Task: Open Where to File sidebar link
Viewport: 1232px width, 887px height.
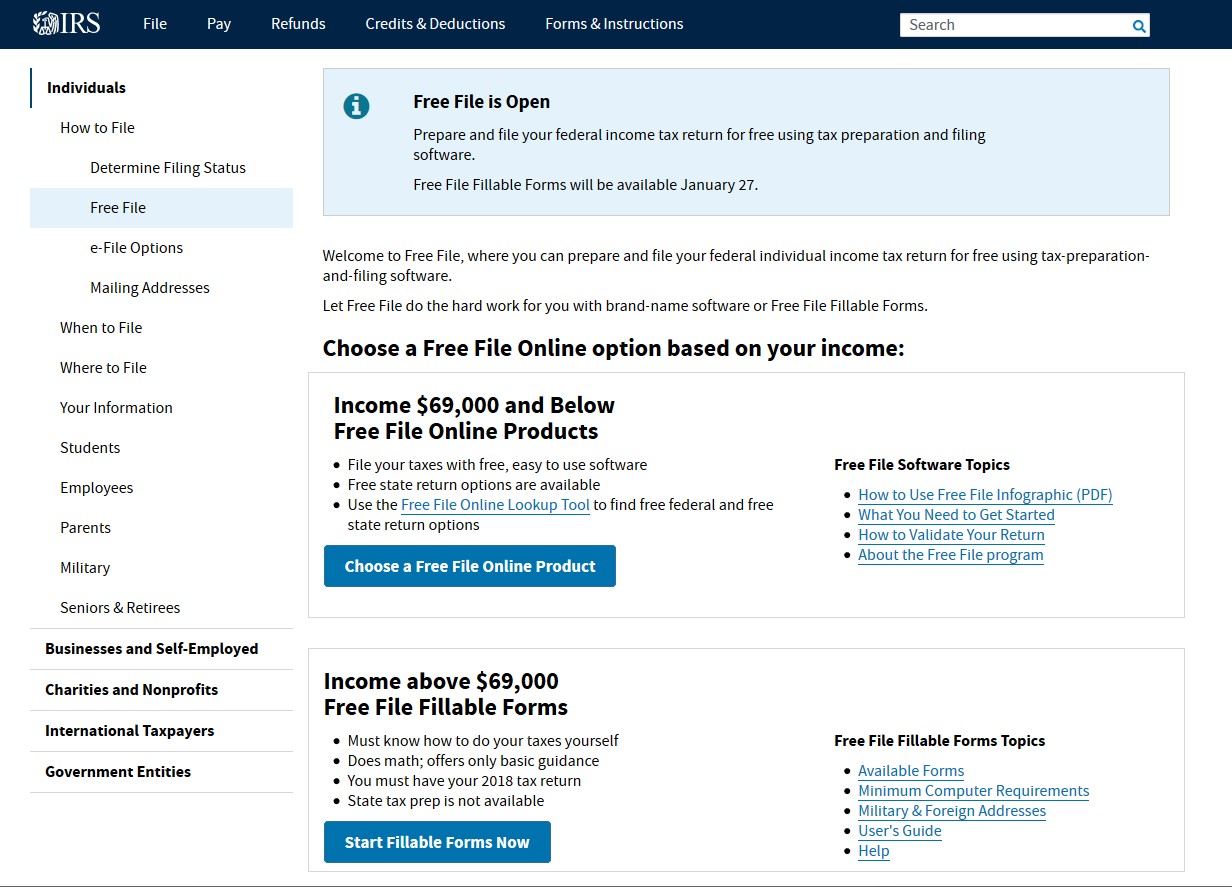Action: 103,368
